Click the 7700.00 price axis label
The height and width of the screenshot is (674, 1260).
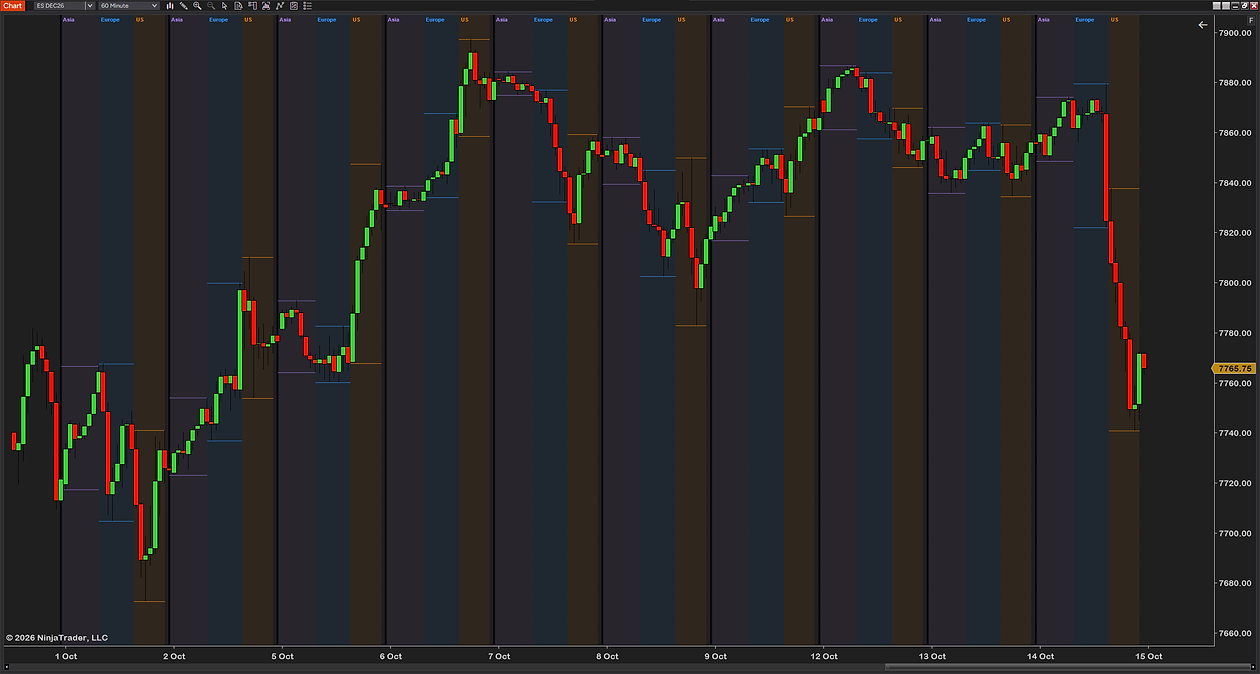point(1235,533)
